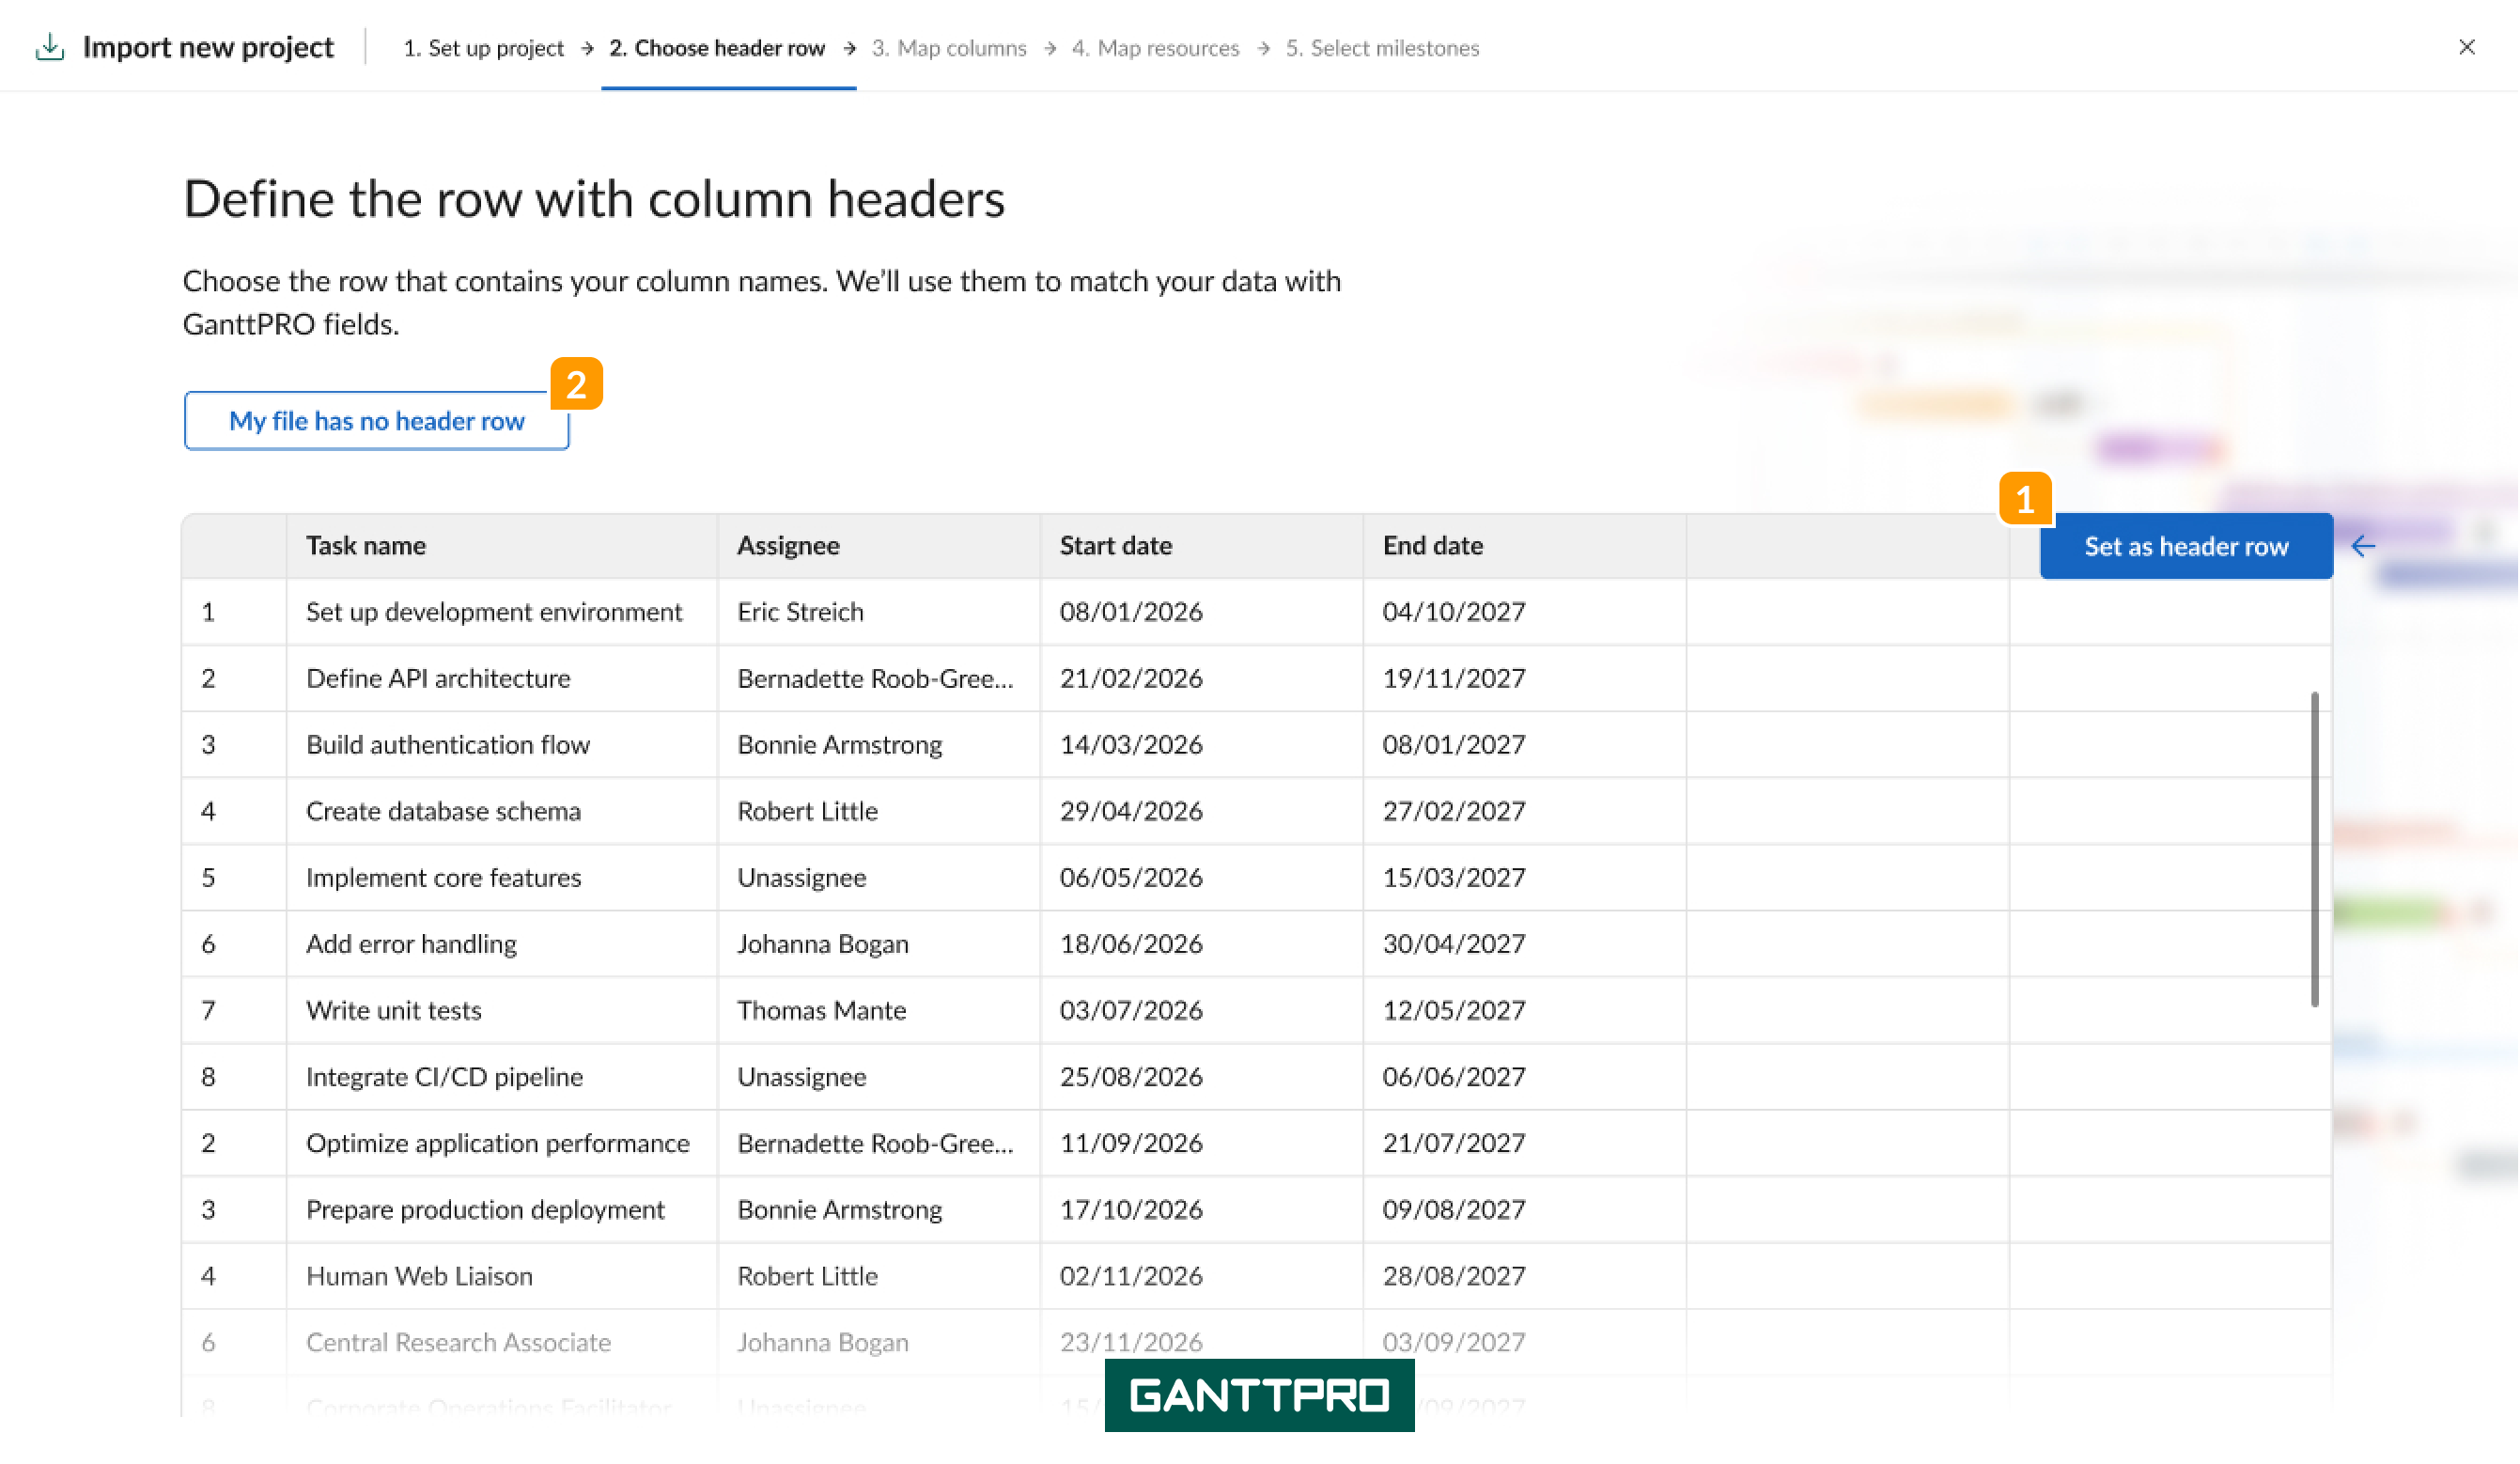Screen dimensions: 2520x1464
Task: Select the Write unit tests row
Action: click(x=1257, y=1010)
